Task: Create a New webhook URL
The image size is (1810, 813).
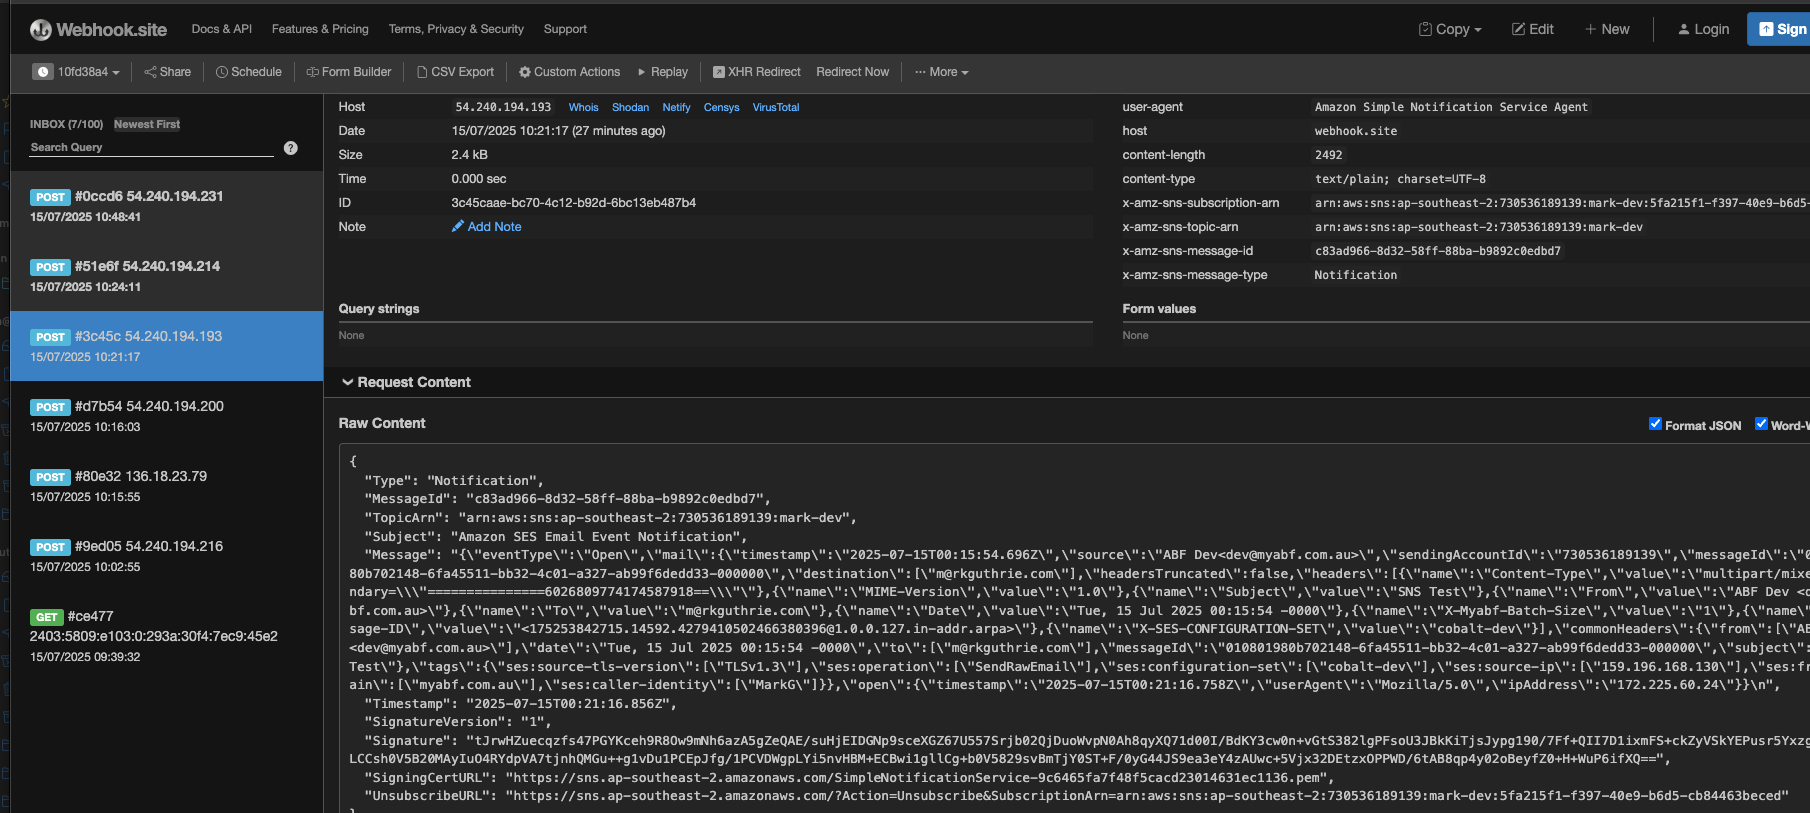Action: 1607,29
